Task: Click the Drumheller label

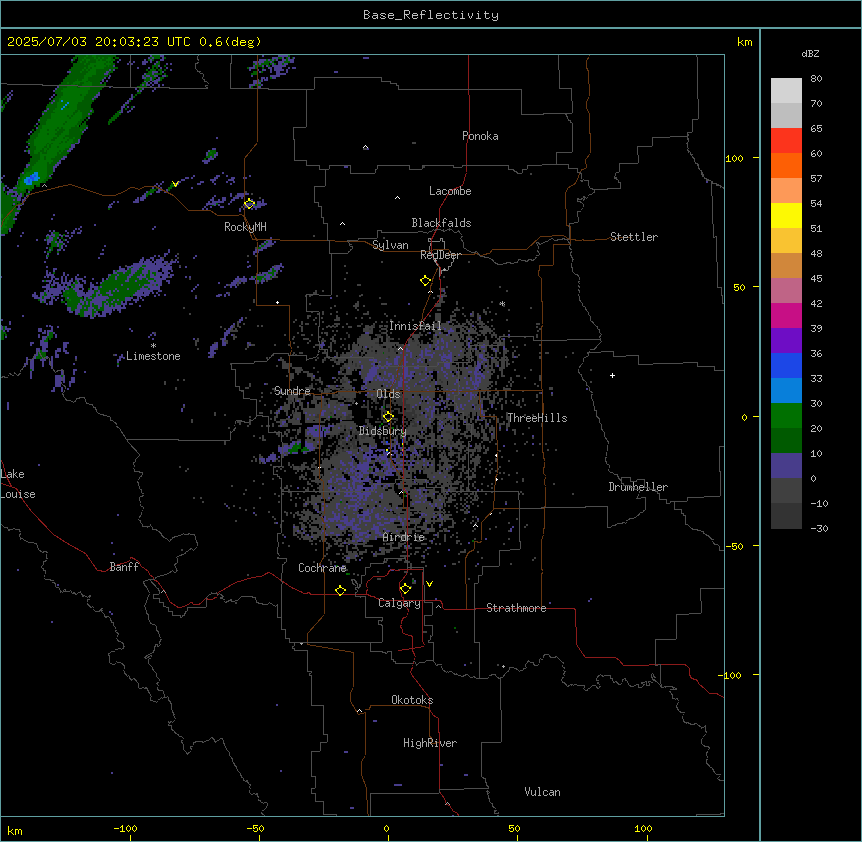Action: point(638,487)
